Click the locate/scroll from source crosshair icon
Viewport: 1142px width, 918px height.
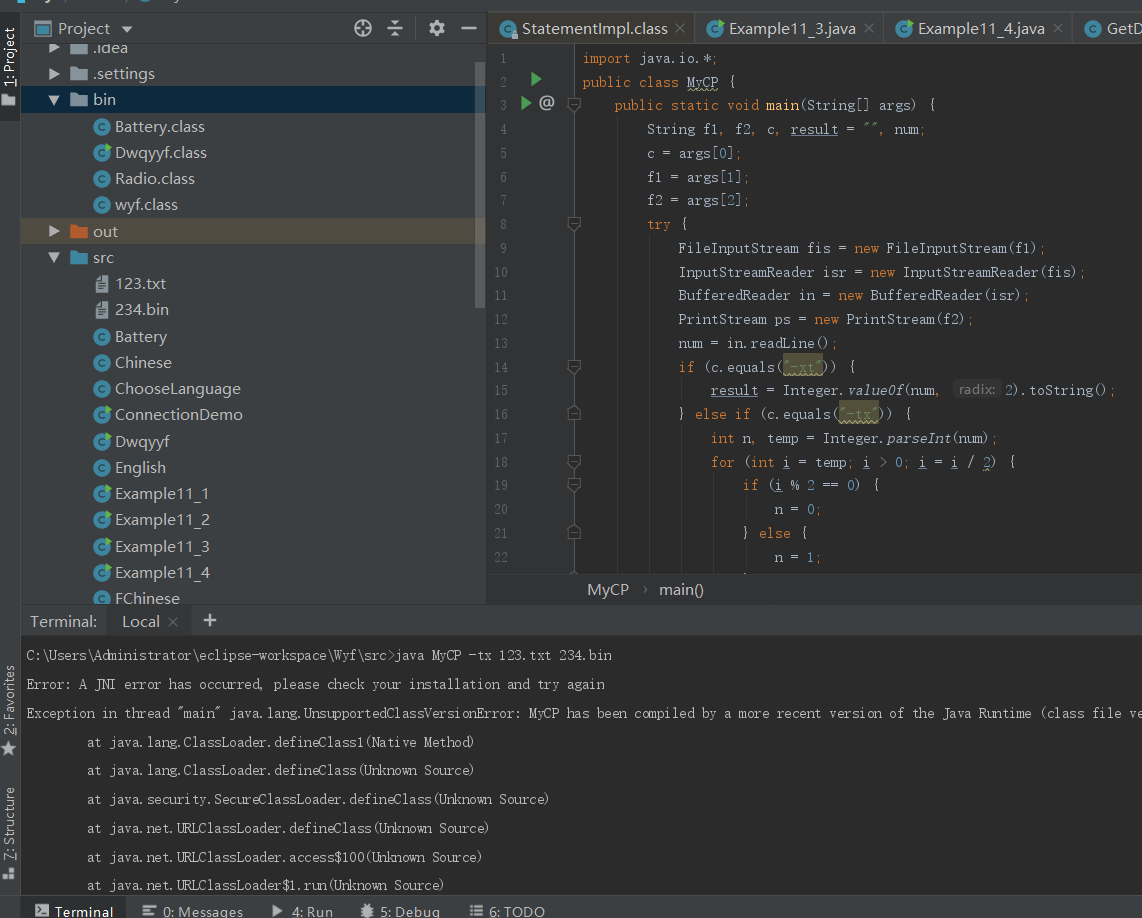[363, 28]
